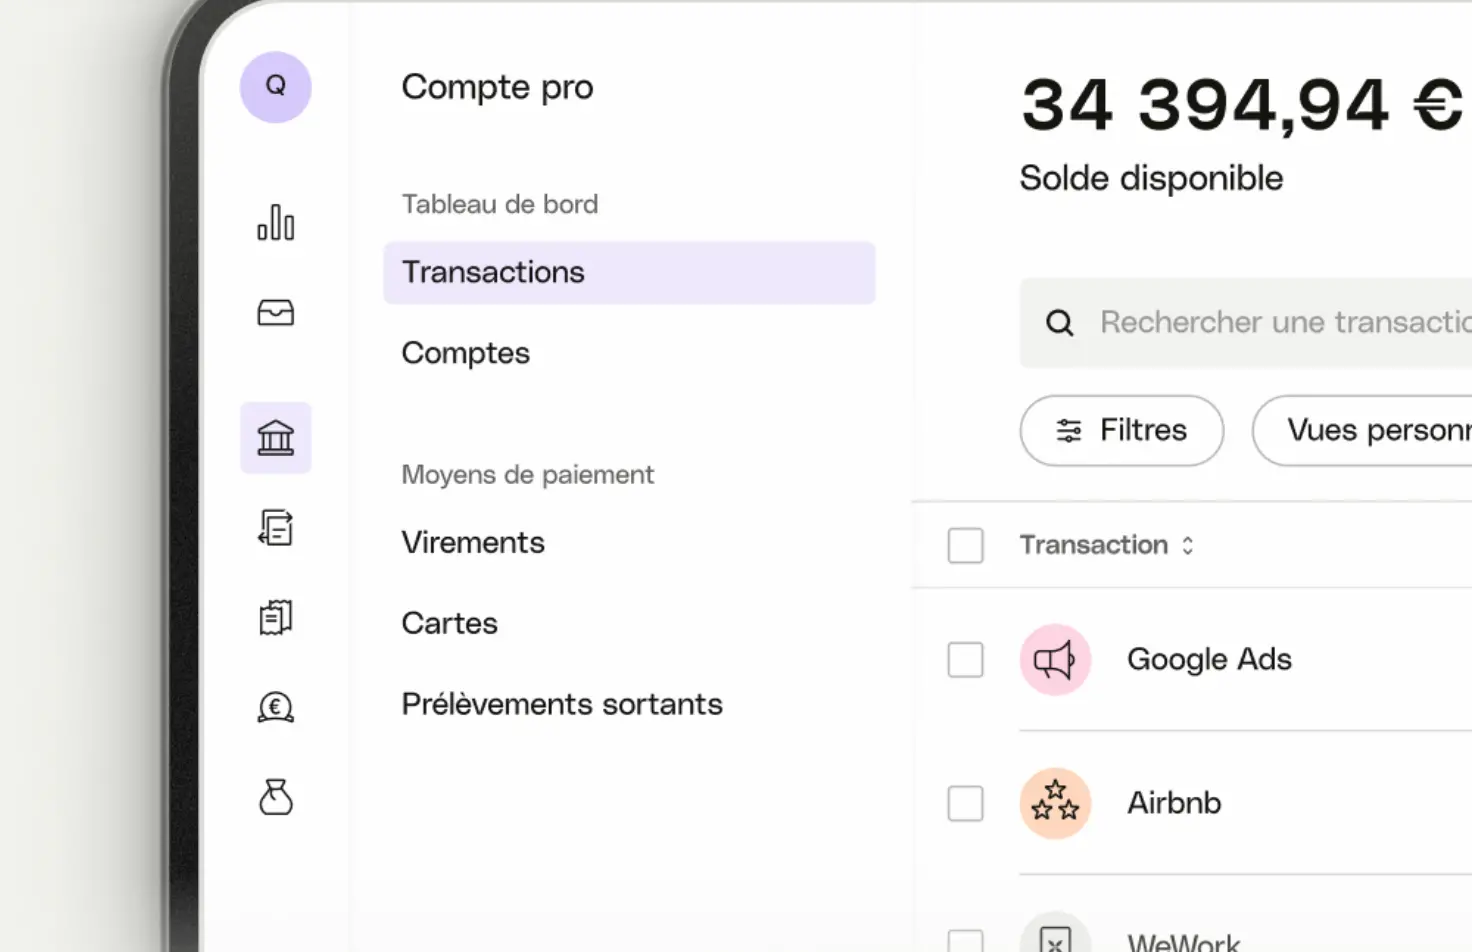1472x952 pixels.
Task: Toggle the Transaction column sort order
Action: (x=1188, y=545)
